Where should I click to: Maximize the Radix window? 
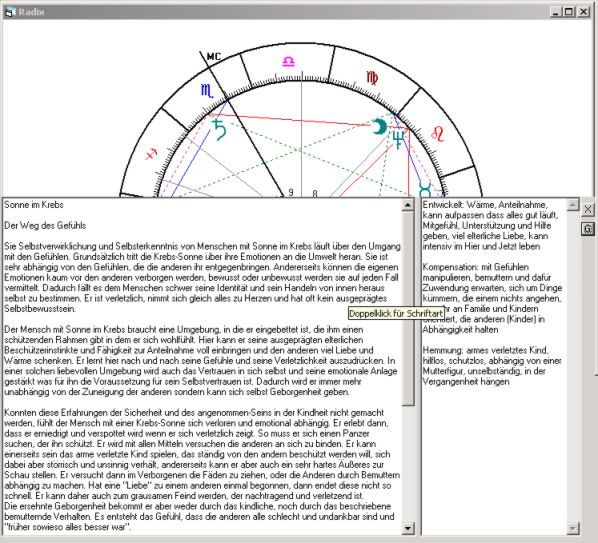(569, 12)
